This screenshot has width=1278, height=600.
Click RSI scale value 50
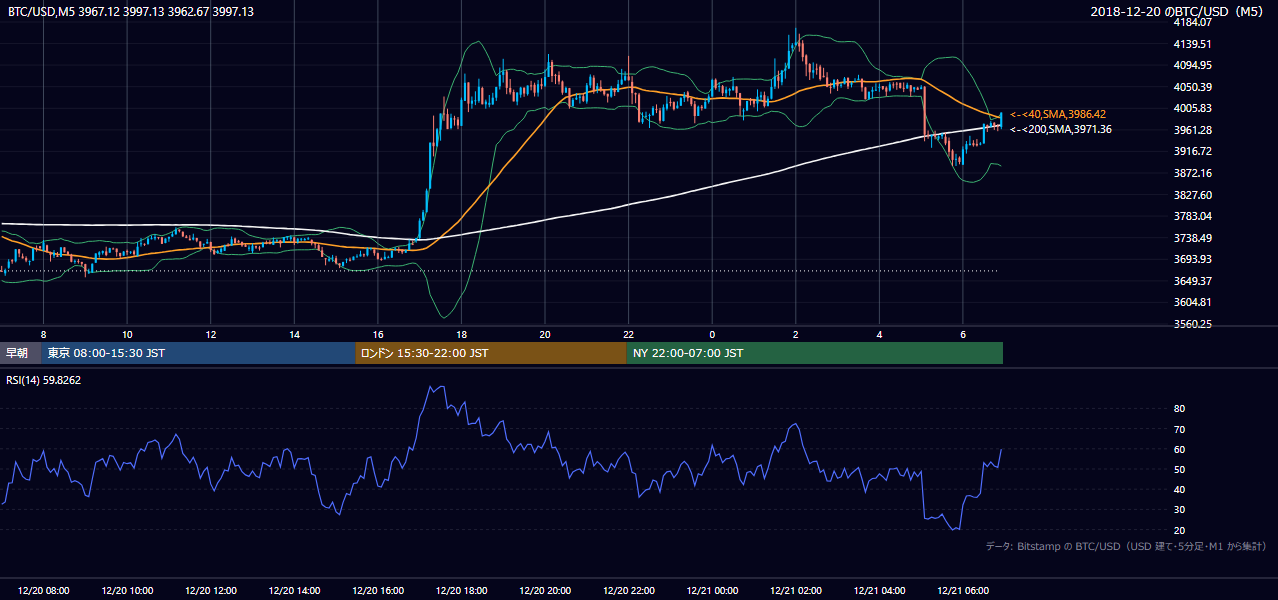click(x=1179, y=469)
